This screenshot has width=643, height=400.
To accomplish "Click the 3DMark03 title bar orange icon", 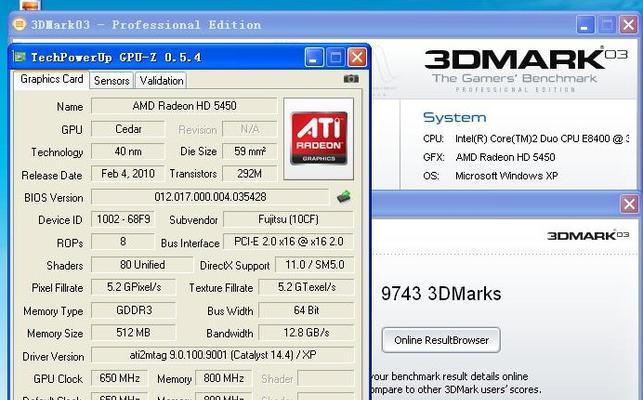I will 19,24.
